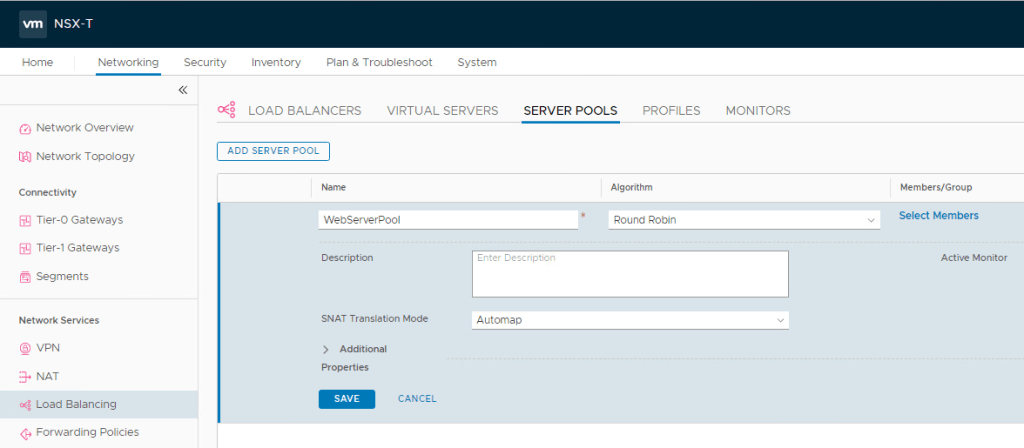The width and height of the screenshot is (1024, 448).
Task: Switch to the Virtual Servers tab
Action: pos(442,111)
